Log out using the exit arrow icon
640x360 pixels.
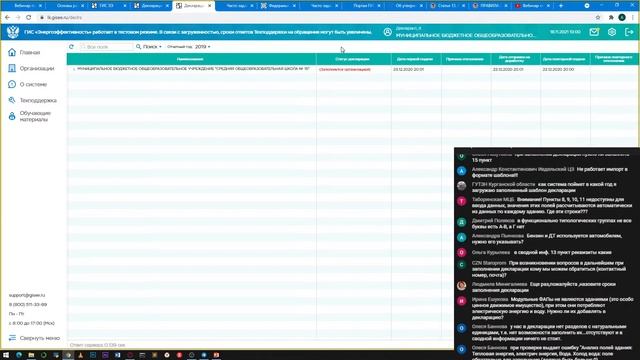(x=629, y=32)
